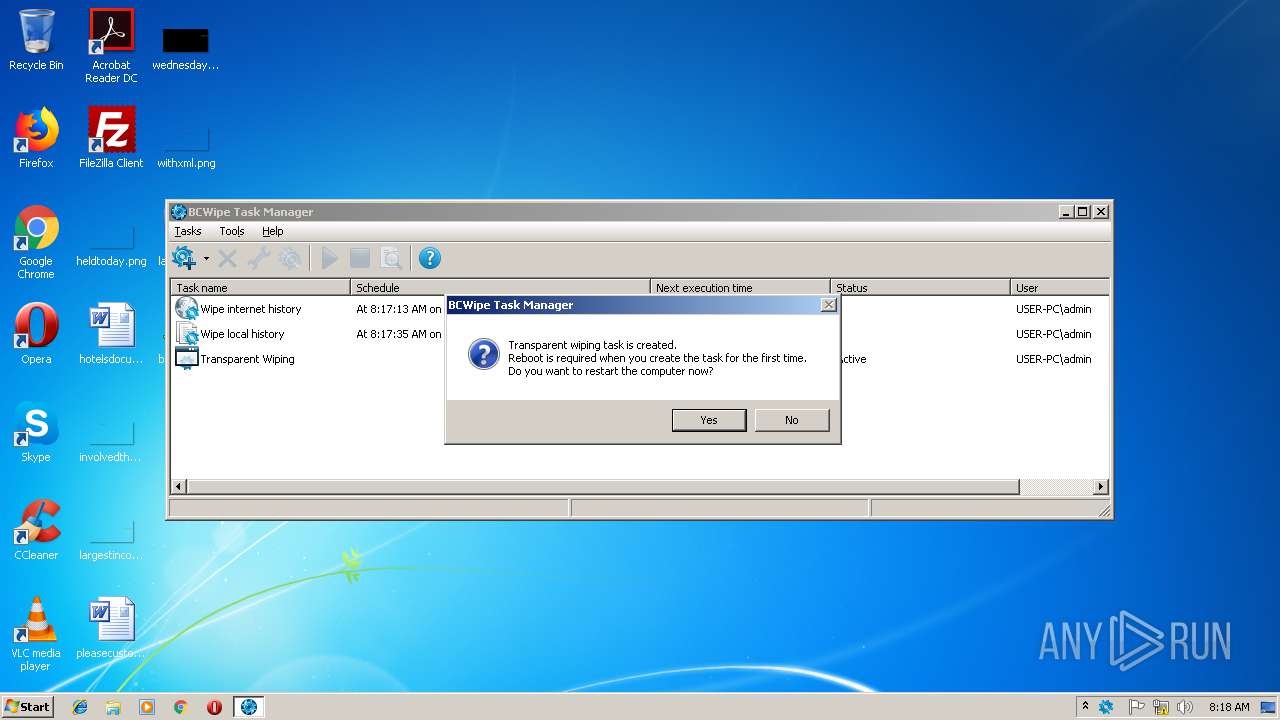
Task: Click the volume speaker tray icon
Action: click(1185, 707)
